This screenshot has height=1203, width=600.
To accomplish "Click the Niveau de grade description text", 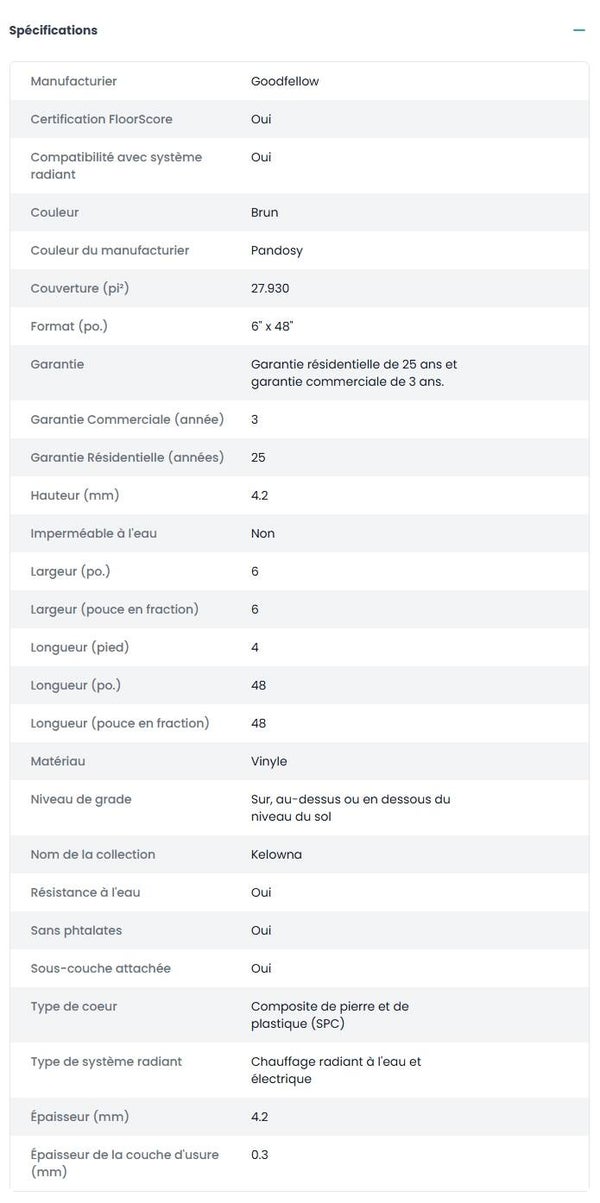I will point(350,807).
